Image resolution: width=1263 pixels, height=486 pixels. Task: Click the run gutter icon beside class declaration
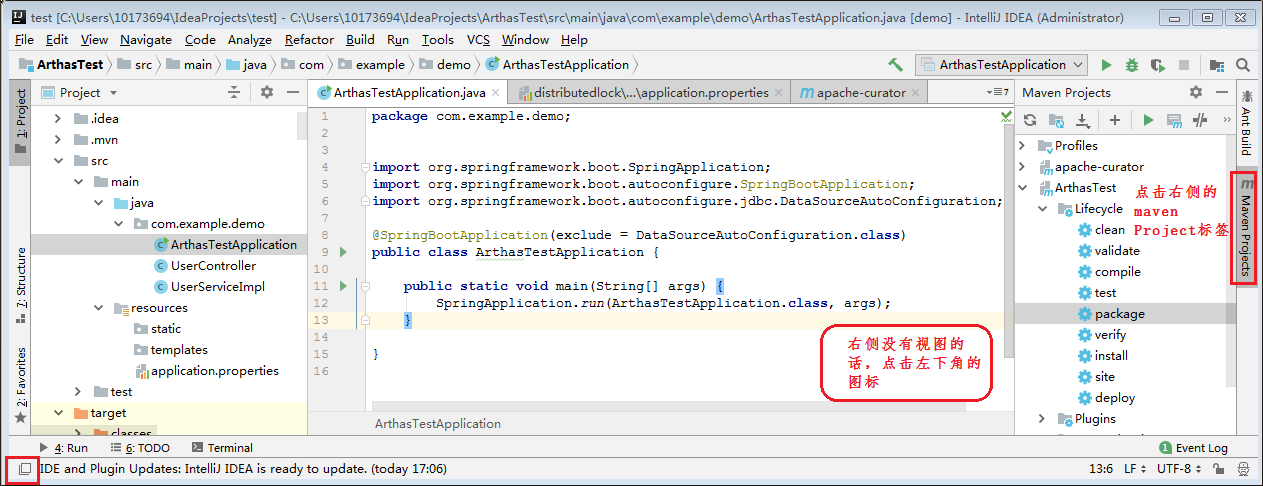coord(345,252)
